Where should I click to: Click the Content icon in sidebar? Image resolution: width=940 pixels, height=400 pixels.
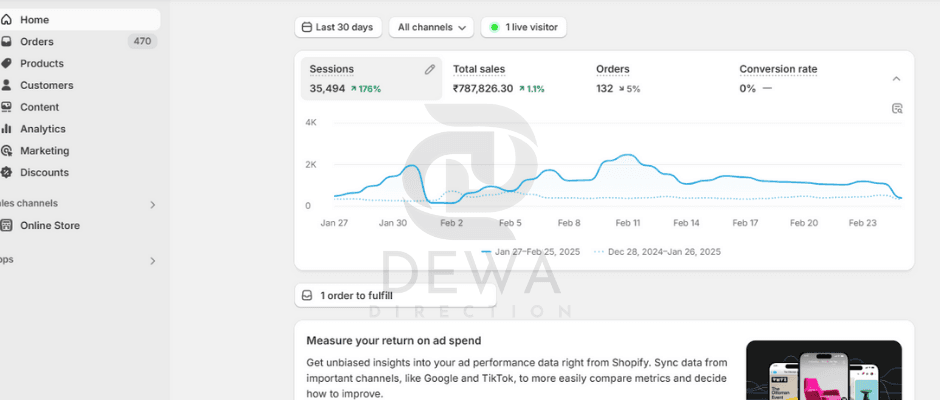point(7,107)
